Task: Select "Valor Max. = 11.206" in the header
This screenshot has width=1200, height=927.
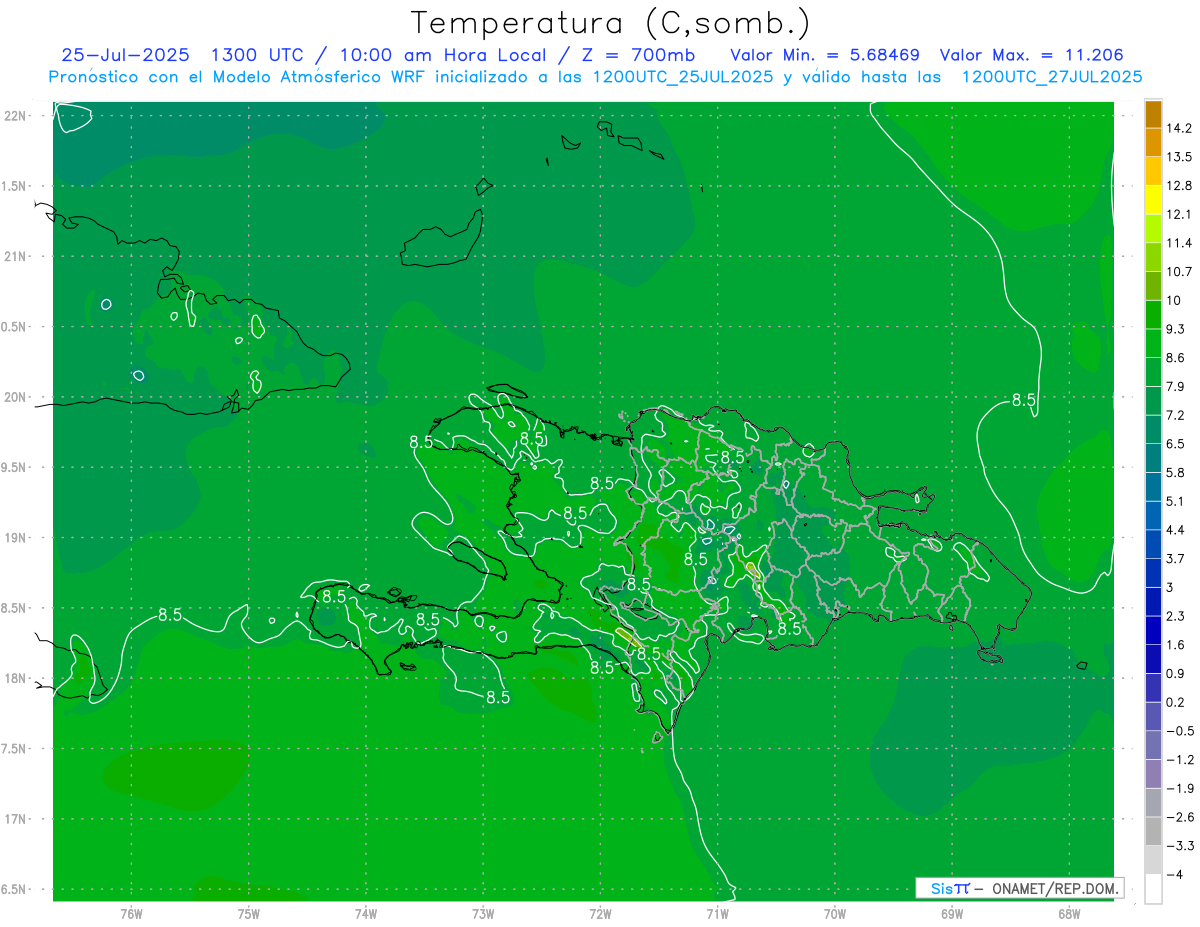Action: pyautogui.click(x=1033, y=55)
